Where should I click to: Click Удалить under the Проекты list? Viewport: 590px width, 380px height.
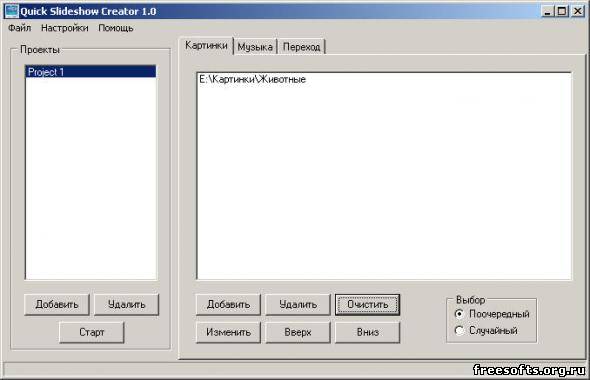[126, 304]
